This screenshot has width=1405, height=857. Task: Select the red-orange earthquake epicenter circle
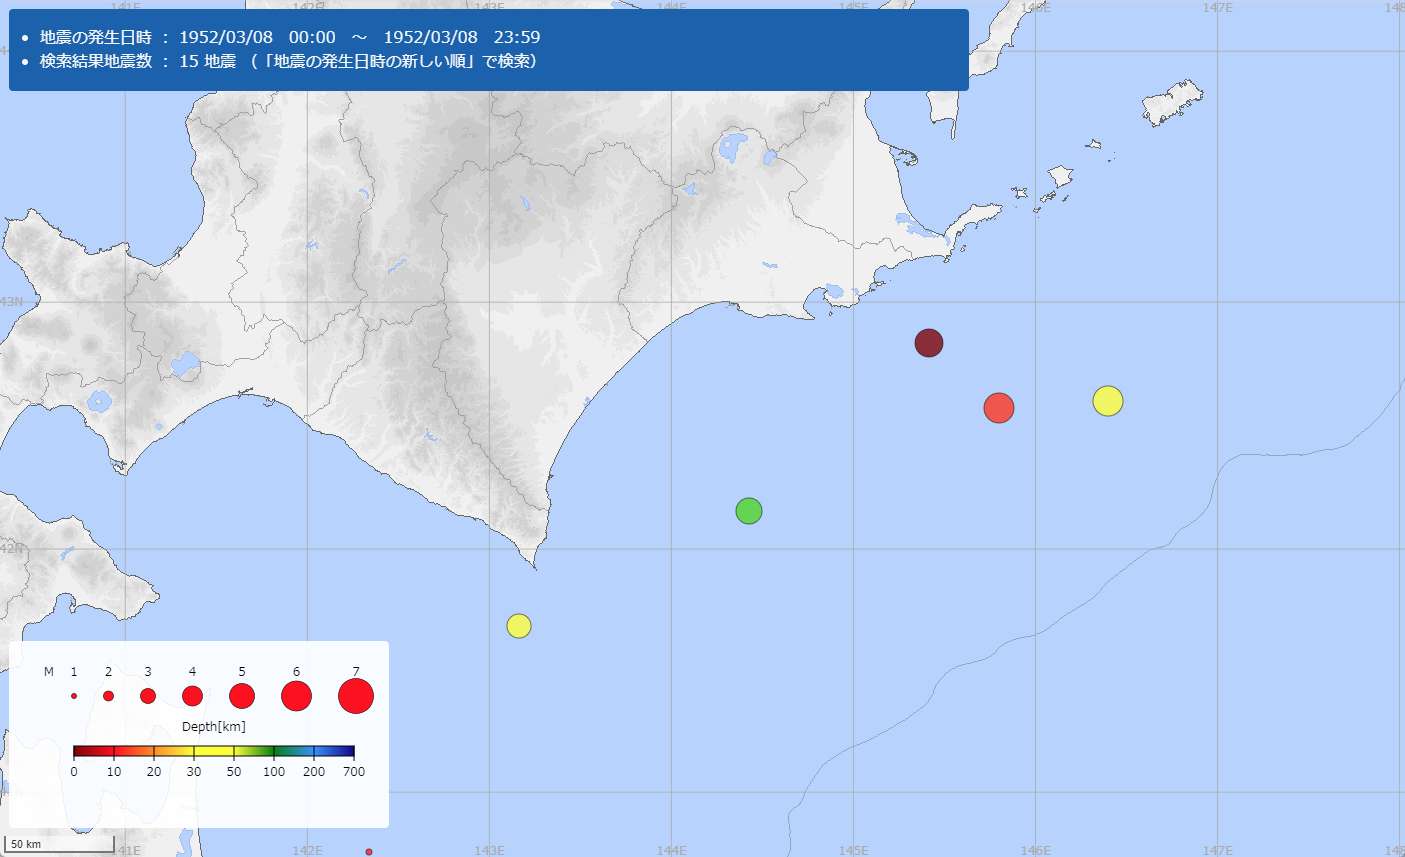(x=999, y=408)
